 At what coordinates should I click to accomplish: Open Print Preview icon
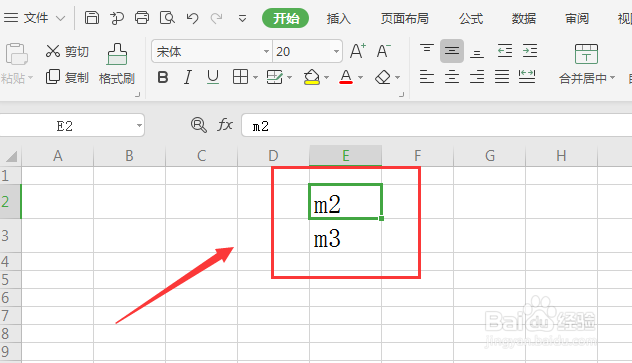click(167, 18)
